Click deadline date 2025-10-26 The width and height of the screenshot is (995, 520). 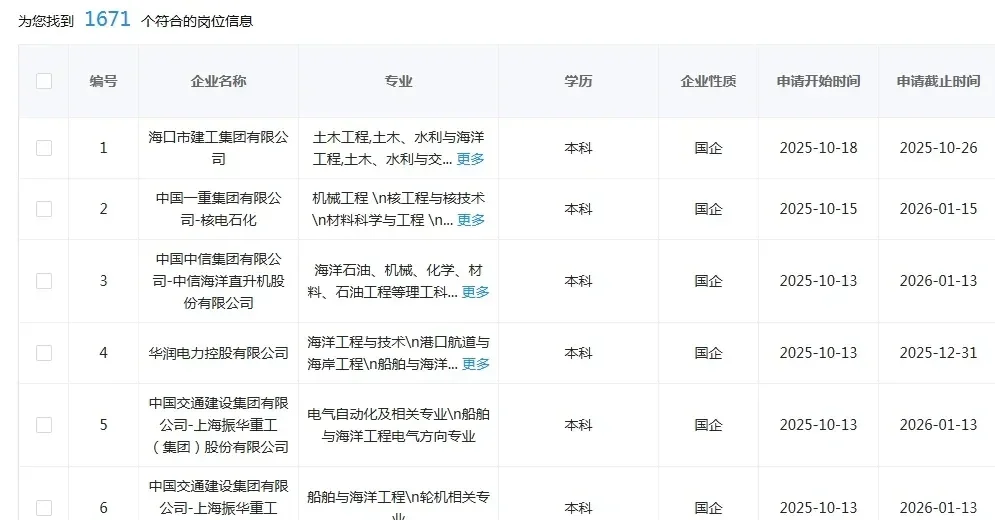pos(939,148)
